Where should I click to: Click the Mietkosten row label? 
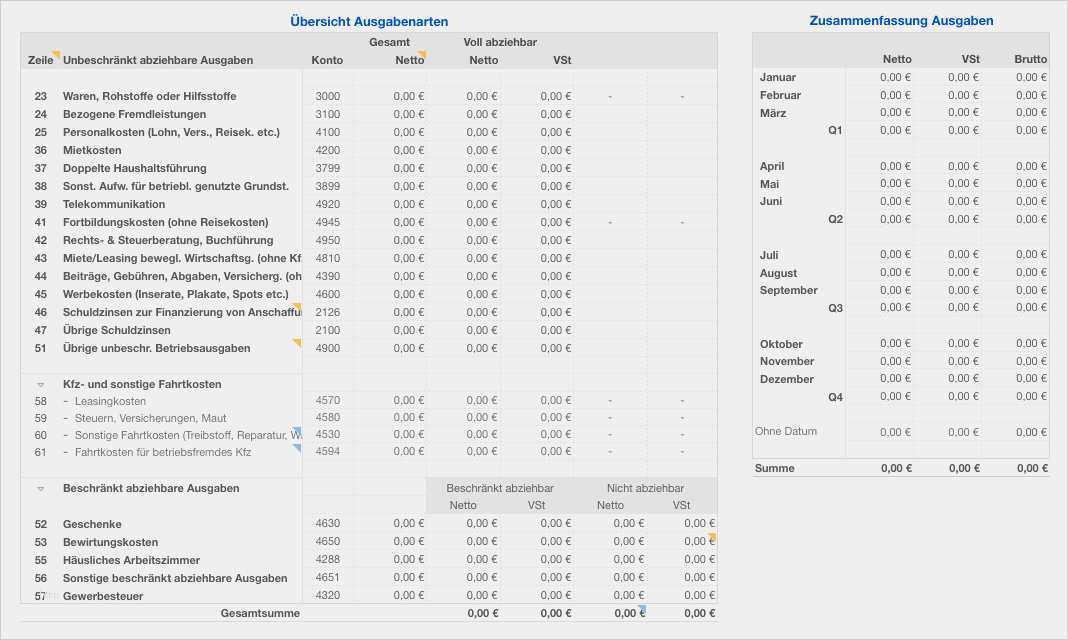point(92,150)
